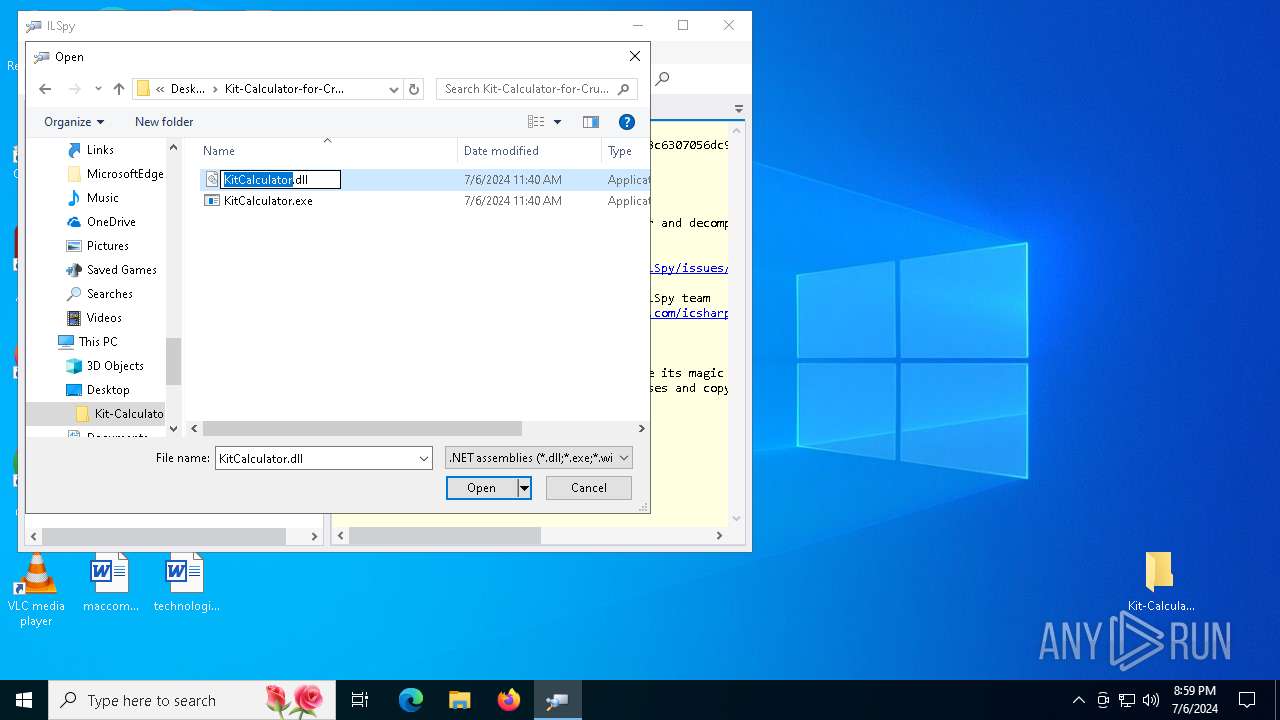Open the Windows Start menu
1280x720 pixels.
(24, 700)
